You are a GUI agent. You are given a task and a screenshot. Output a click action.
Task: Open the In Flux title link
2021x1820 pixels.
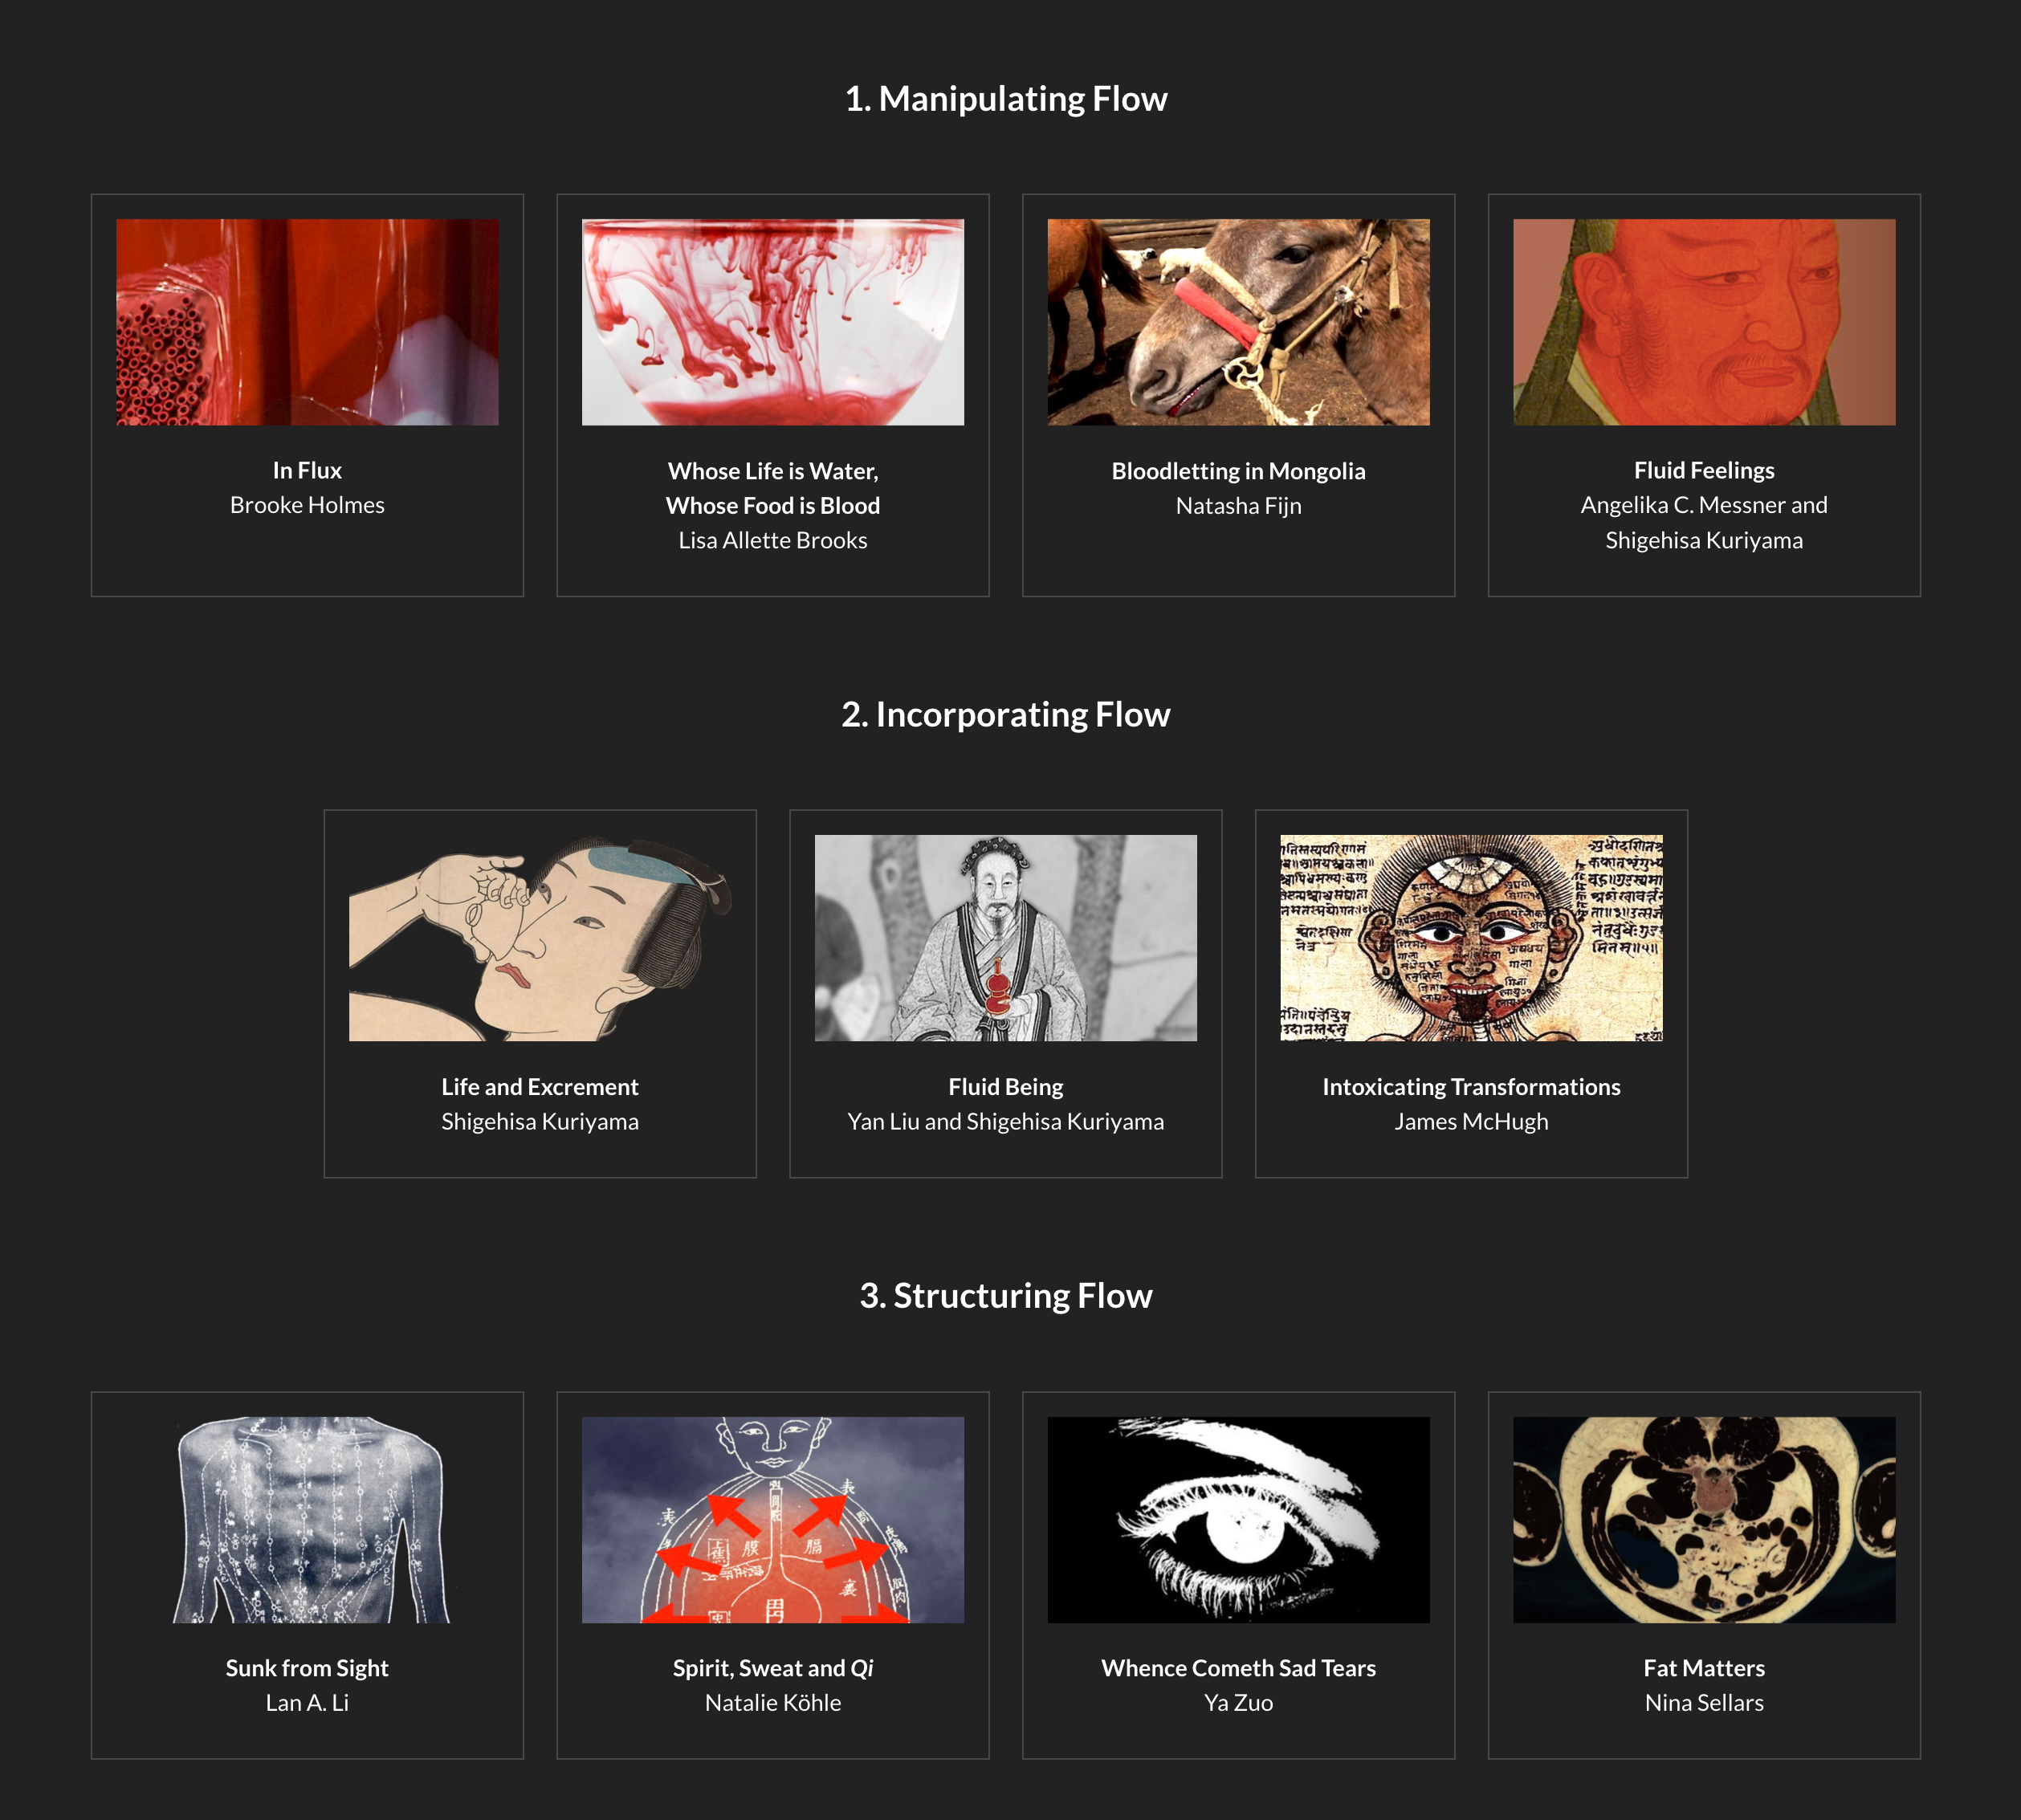[x=307, y=470]
